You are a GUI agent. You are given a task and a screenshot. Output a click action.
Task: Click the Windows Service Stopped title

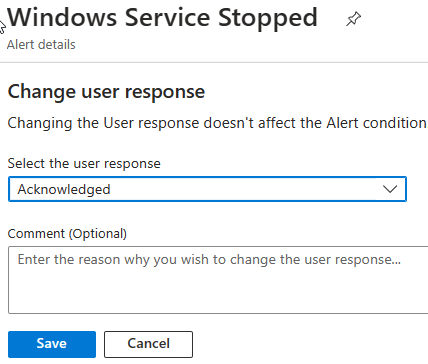point(162,17)
